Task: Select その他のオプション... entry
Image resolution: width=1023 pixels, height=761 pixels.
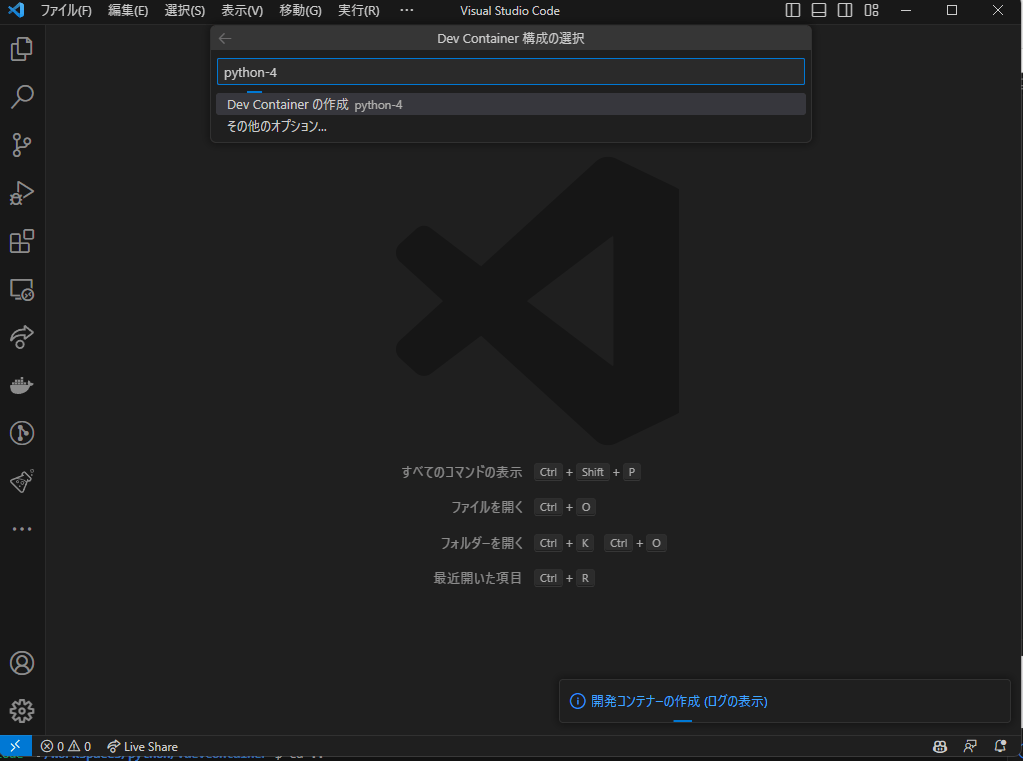Action: tap(511, 127)
